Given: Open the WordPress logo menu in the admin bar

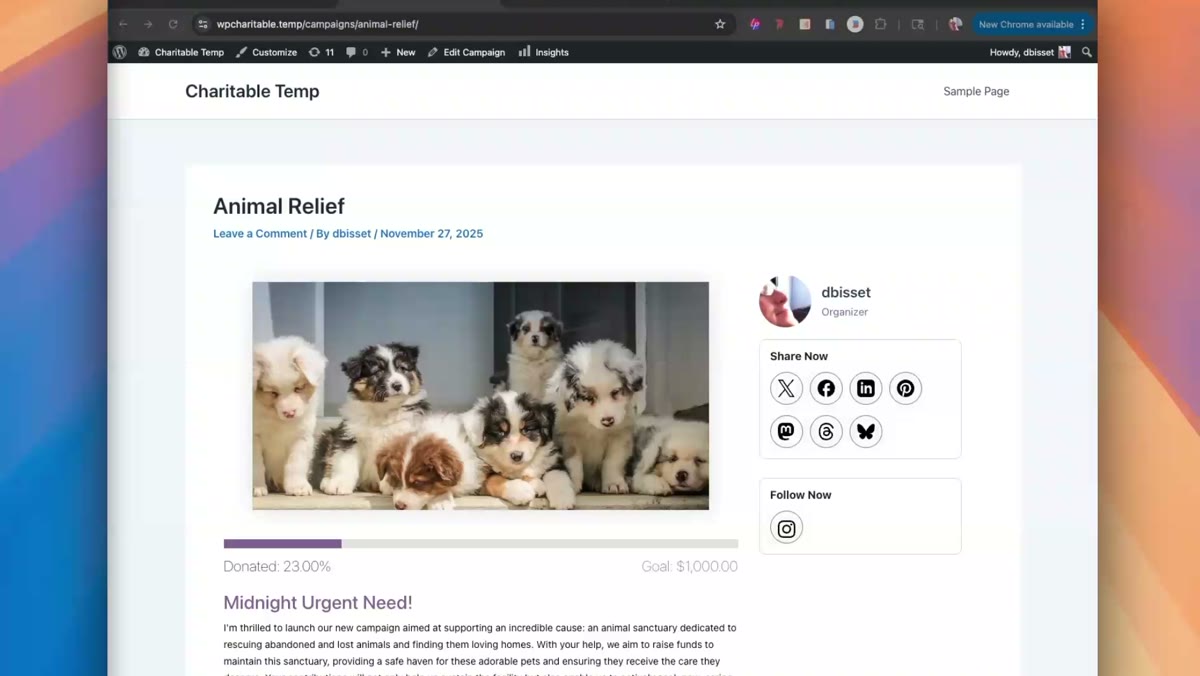Looking at the screenshot, I should tap(120, 52).
